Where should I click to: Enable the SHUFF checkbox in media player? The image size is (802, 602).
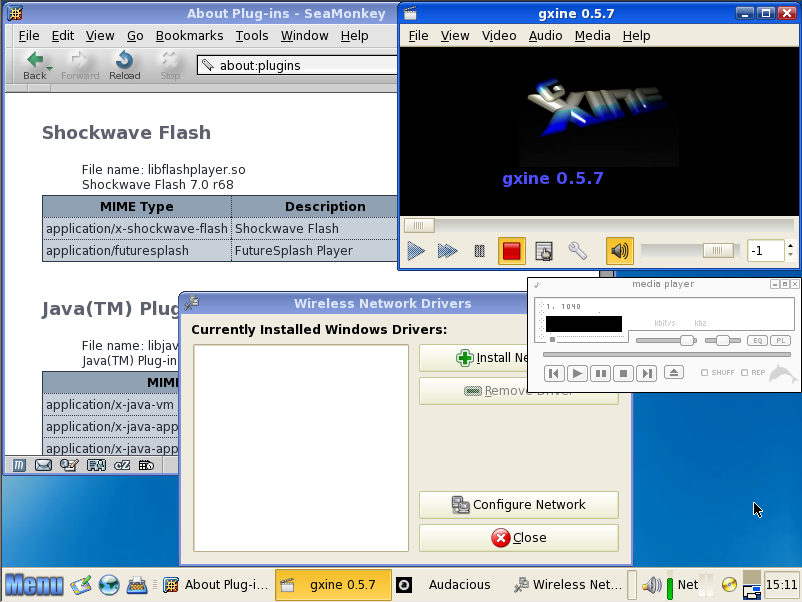pos(704,373)
